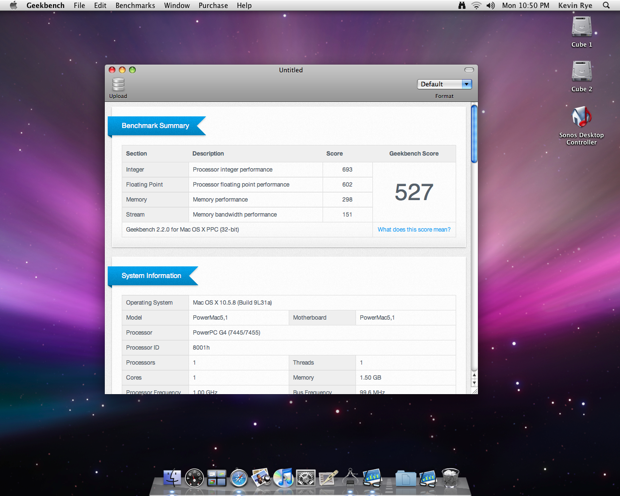The height and width of the screenshot is (496, 620).
Task: Click the clock reading Mon 10:50 PM
Action: point(525,5)
